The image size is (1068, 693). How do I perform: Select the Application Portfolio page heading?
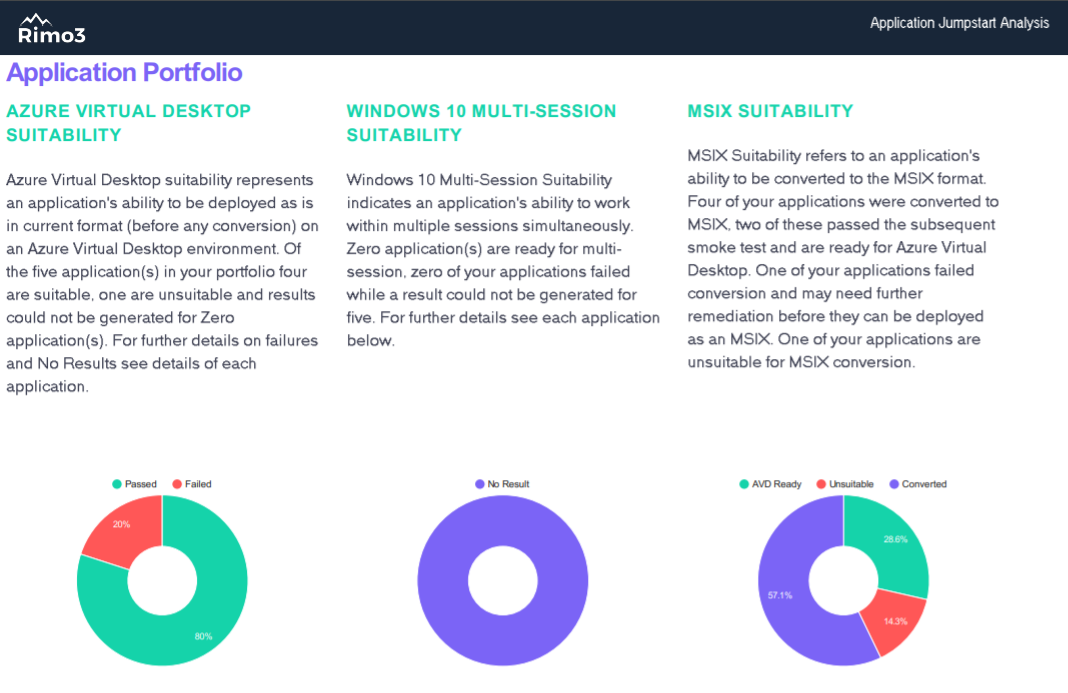(x=124, y=72)
